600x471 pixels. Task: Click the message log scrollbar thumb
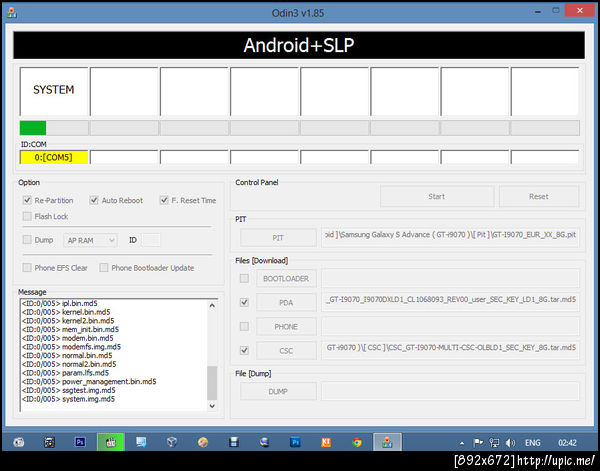212,383
